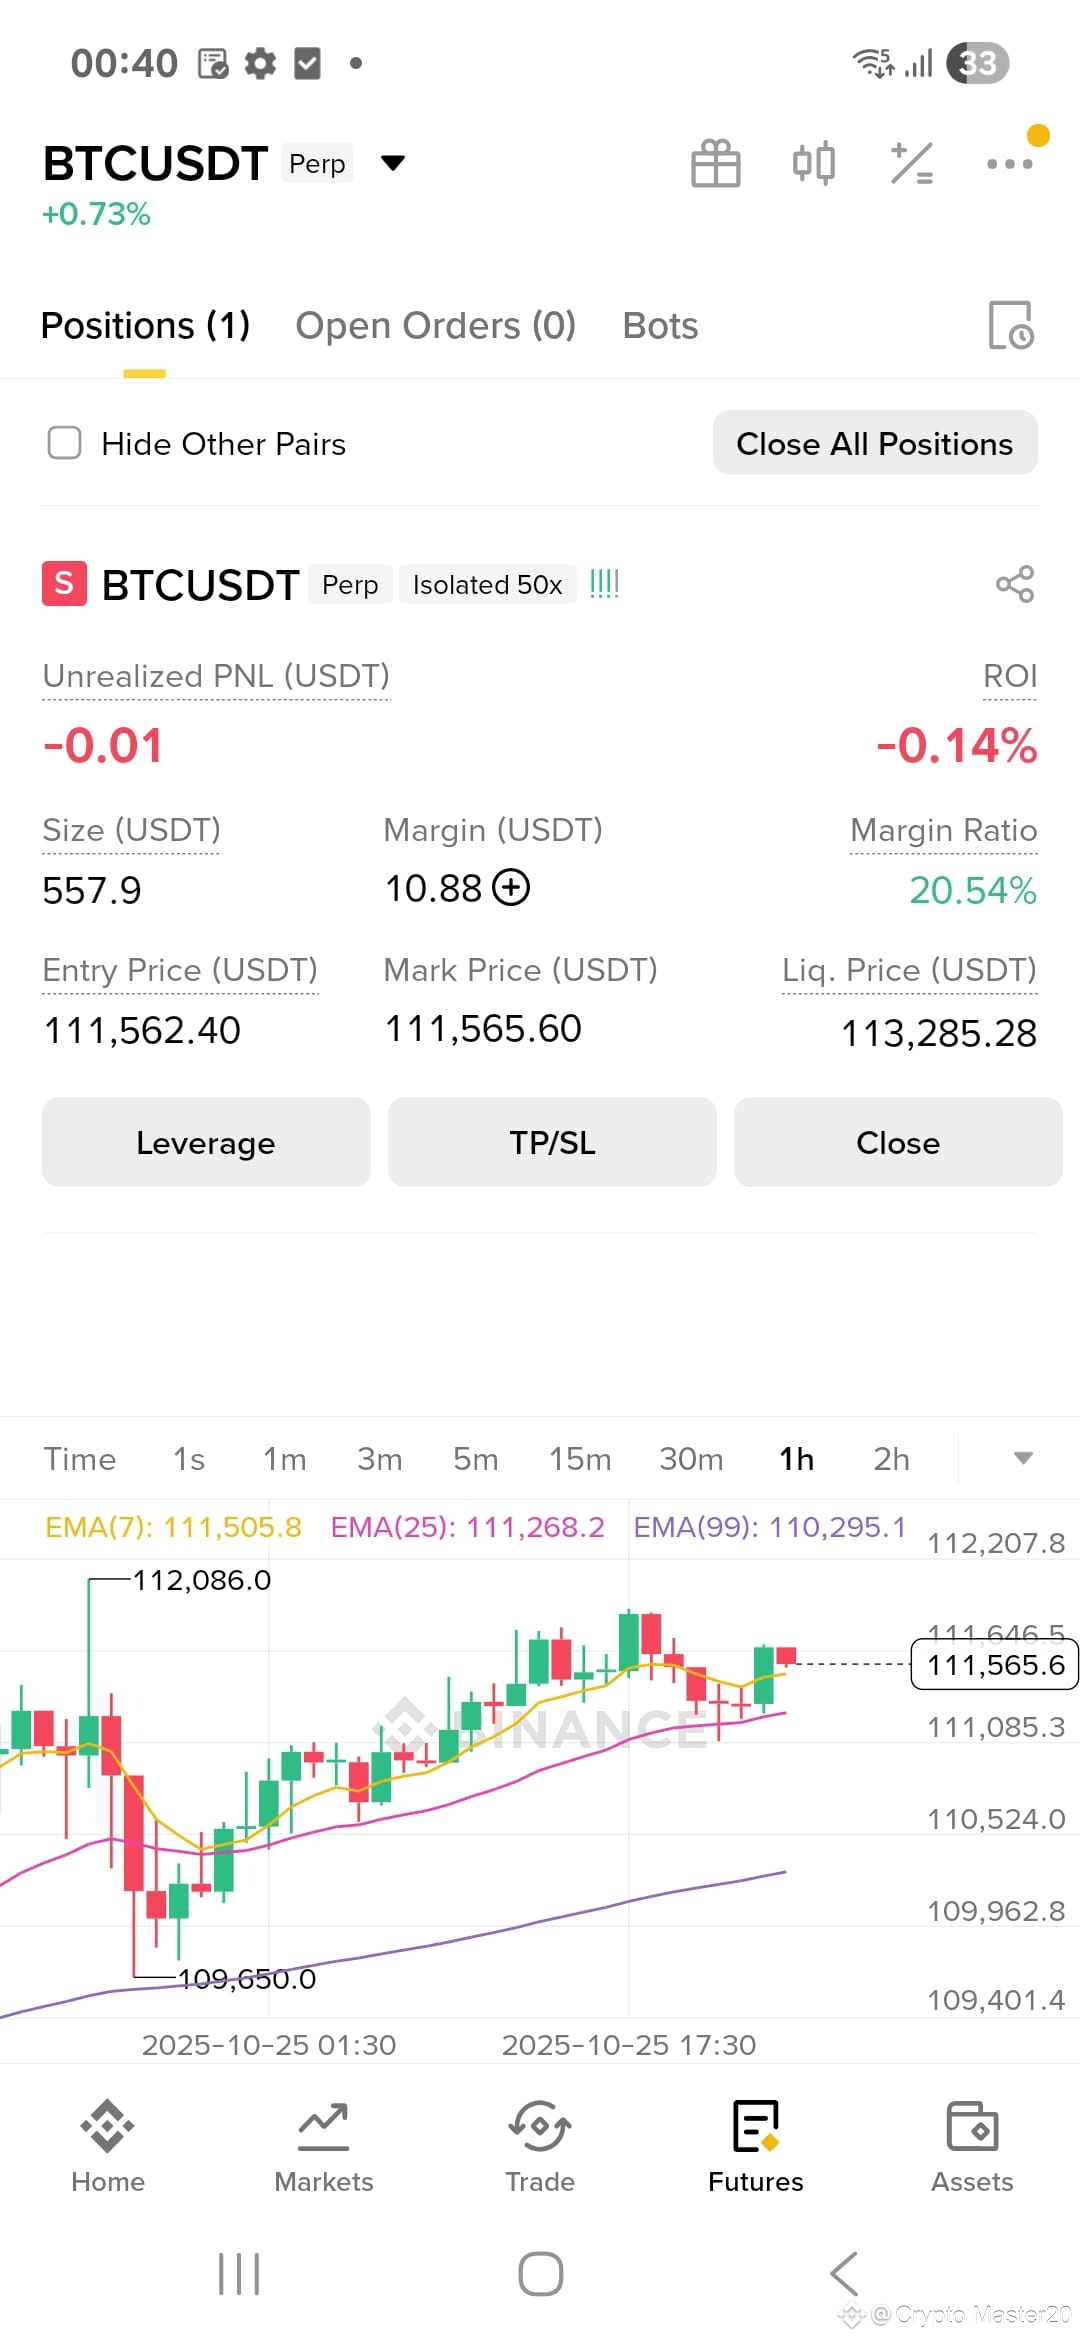Screen dimensions: 1080x2340
Task: Tap Android back button
Action: 844,2274
